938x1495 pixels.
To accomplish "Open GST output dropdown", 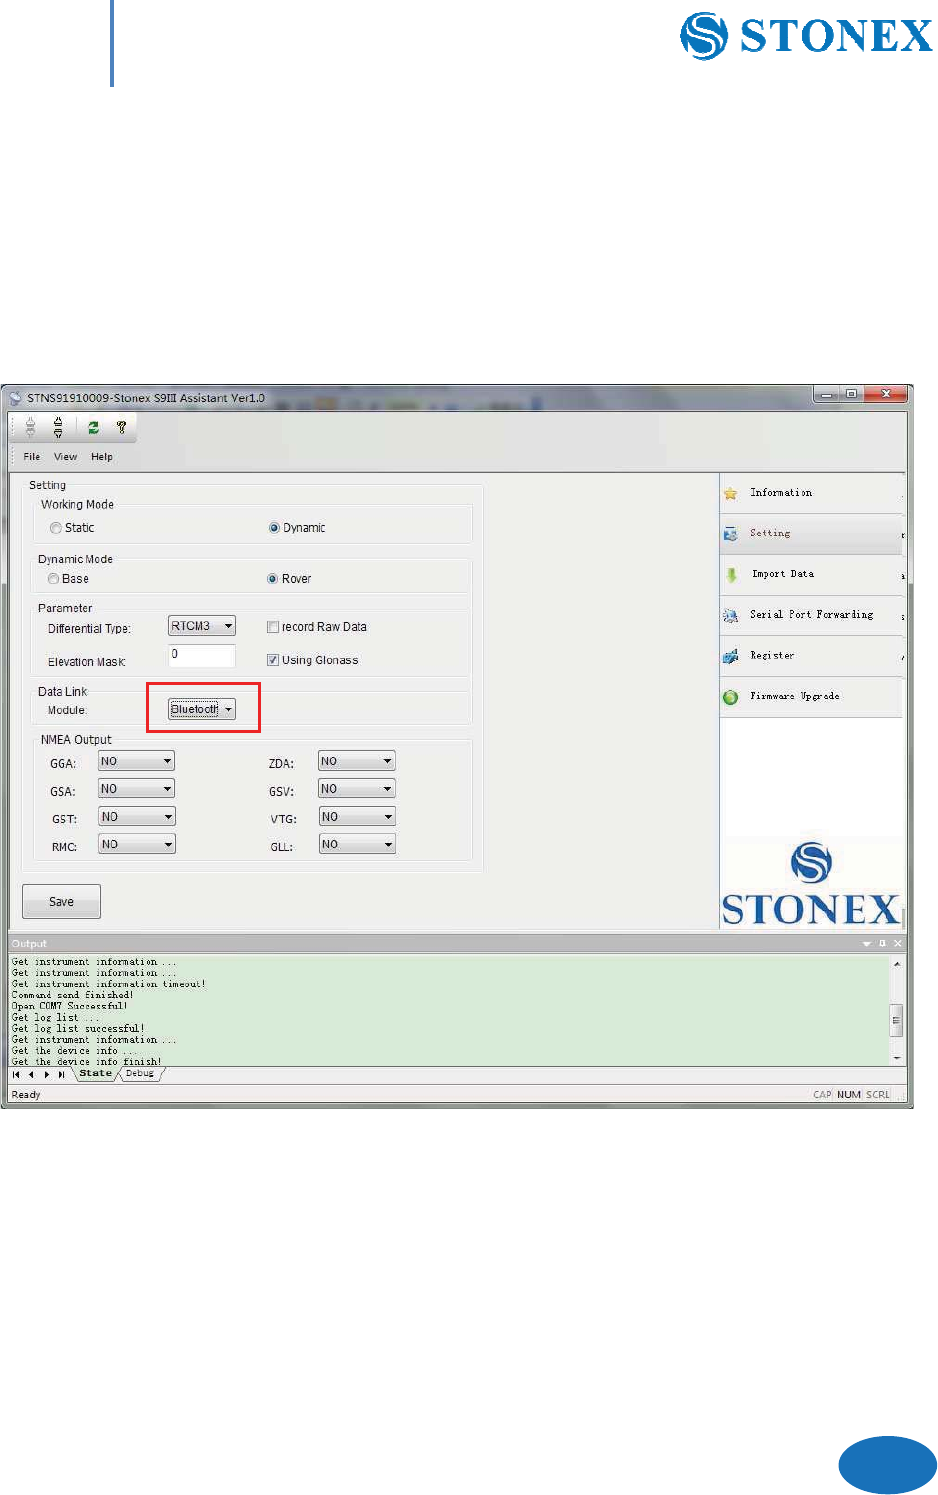I will click(x=137, y=817).
